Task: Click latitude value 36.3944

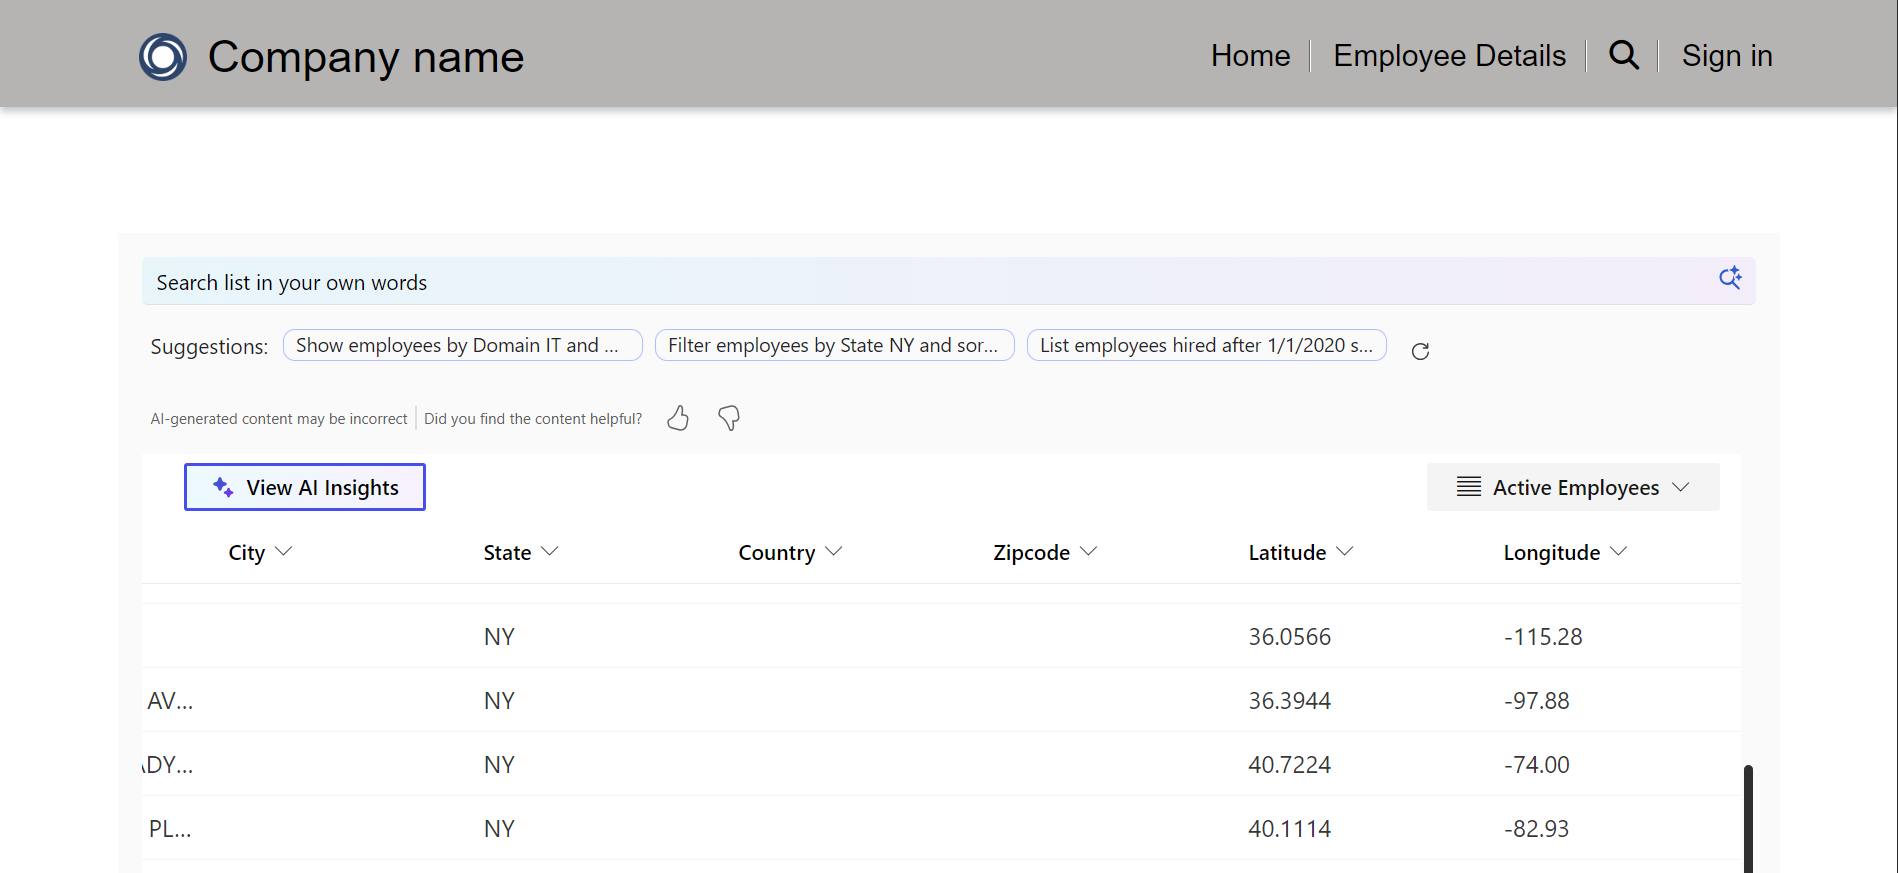Action: click(1289, 701)
